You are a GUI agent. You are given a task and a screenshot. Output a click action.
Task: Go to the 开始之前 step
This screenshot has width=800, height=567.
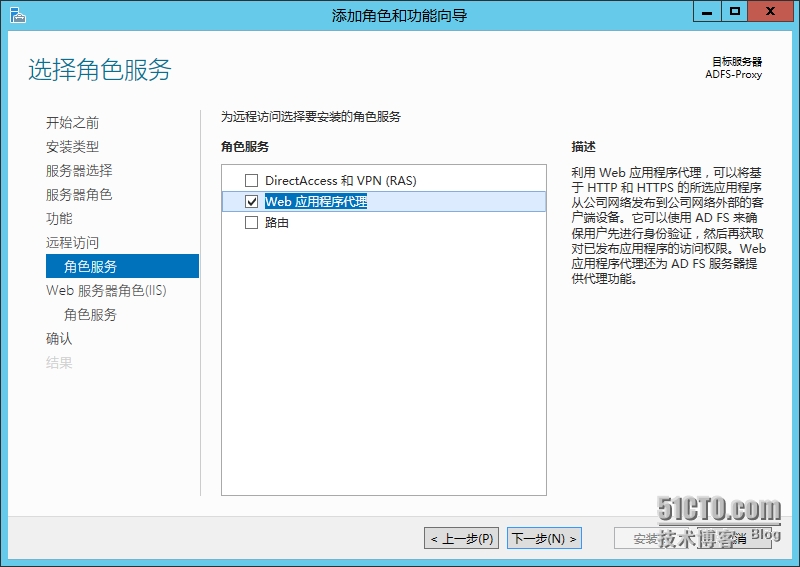(x=73, y=123)
